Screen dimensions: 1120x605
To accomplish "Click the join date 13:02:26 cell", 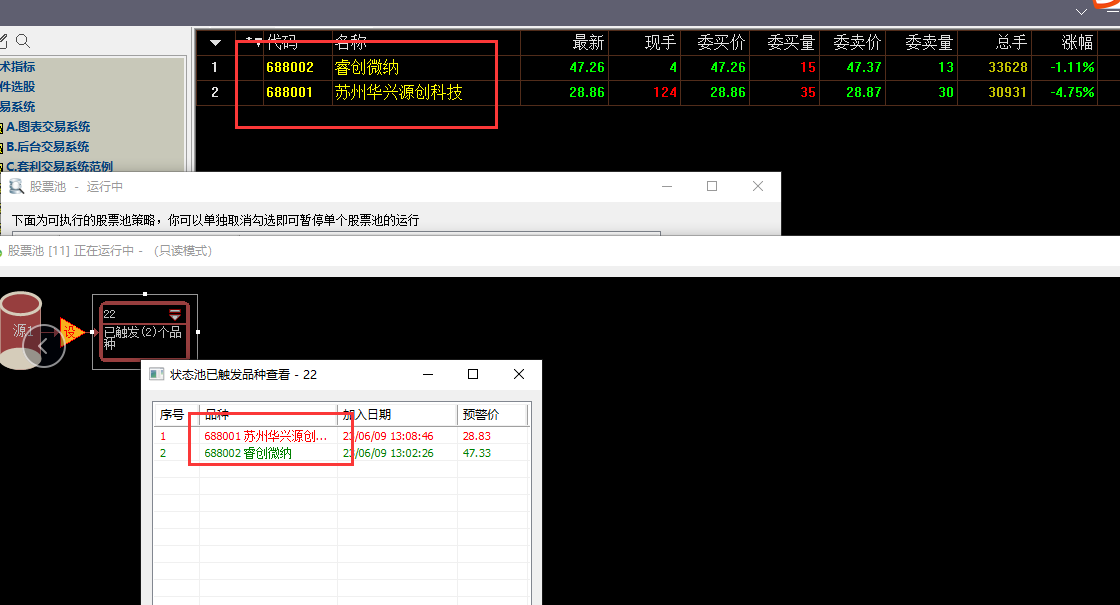I will pos(388,453).
